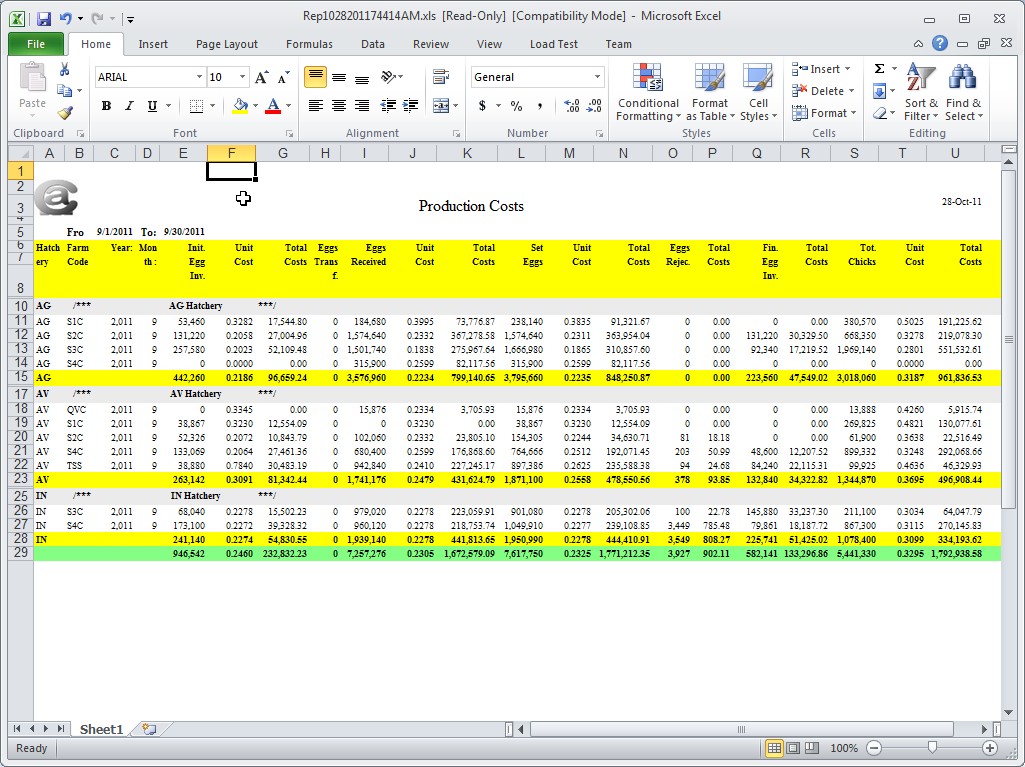This screenshot has height=767, width=1025.
Task: Toggle bold formatting
Action: click(106, 105)
